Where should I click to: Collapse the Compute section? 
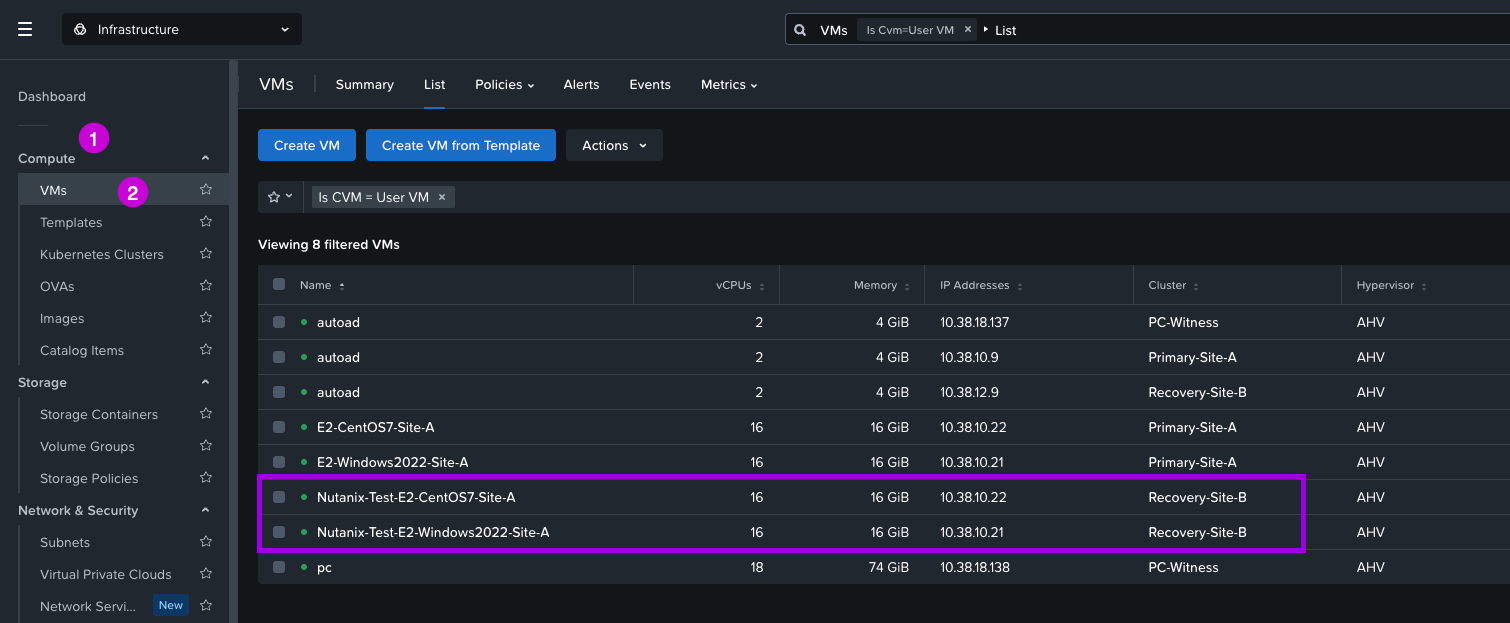point(206,158)
